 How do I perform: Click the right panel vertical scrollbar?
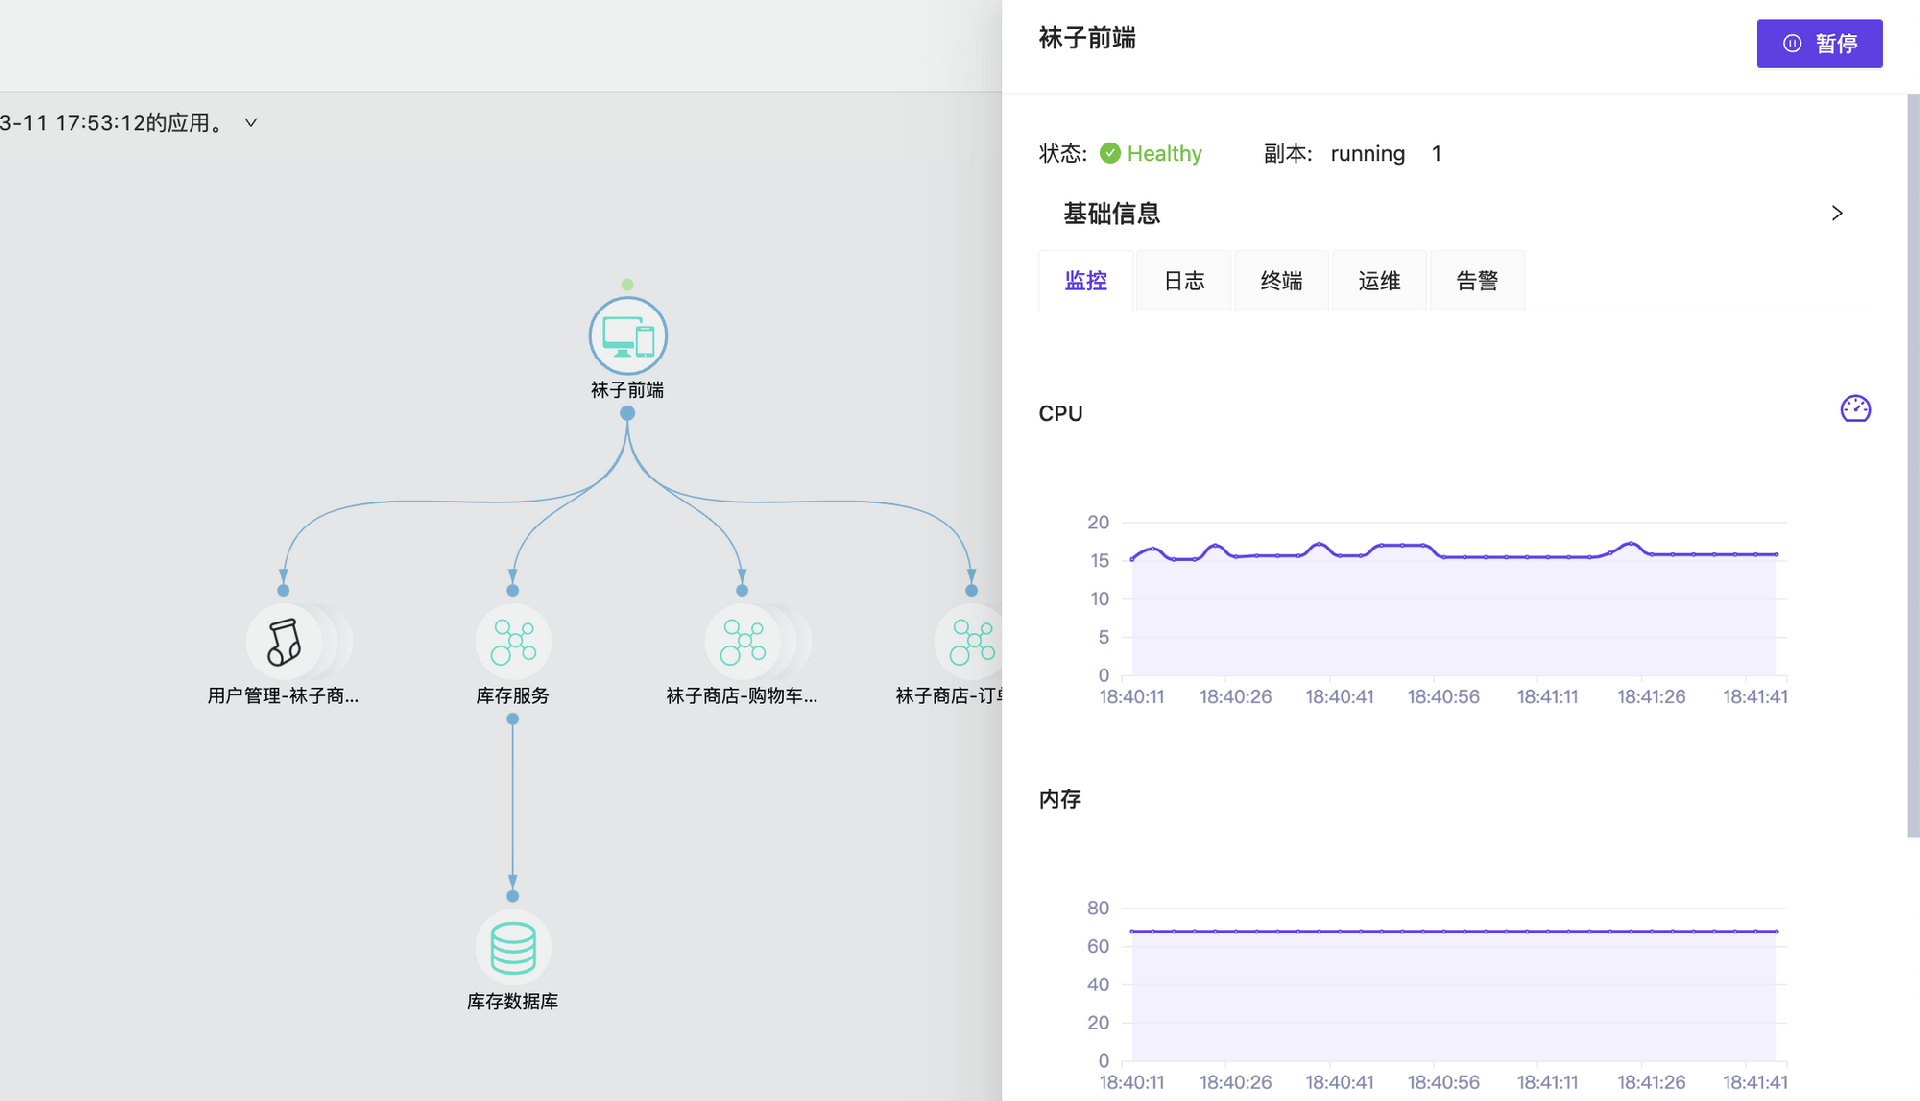coord(1912,465)
